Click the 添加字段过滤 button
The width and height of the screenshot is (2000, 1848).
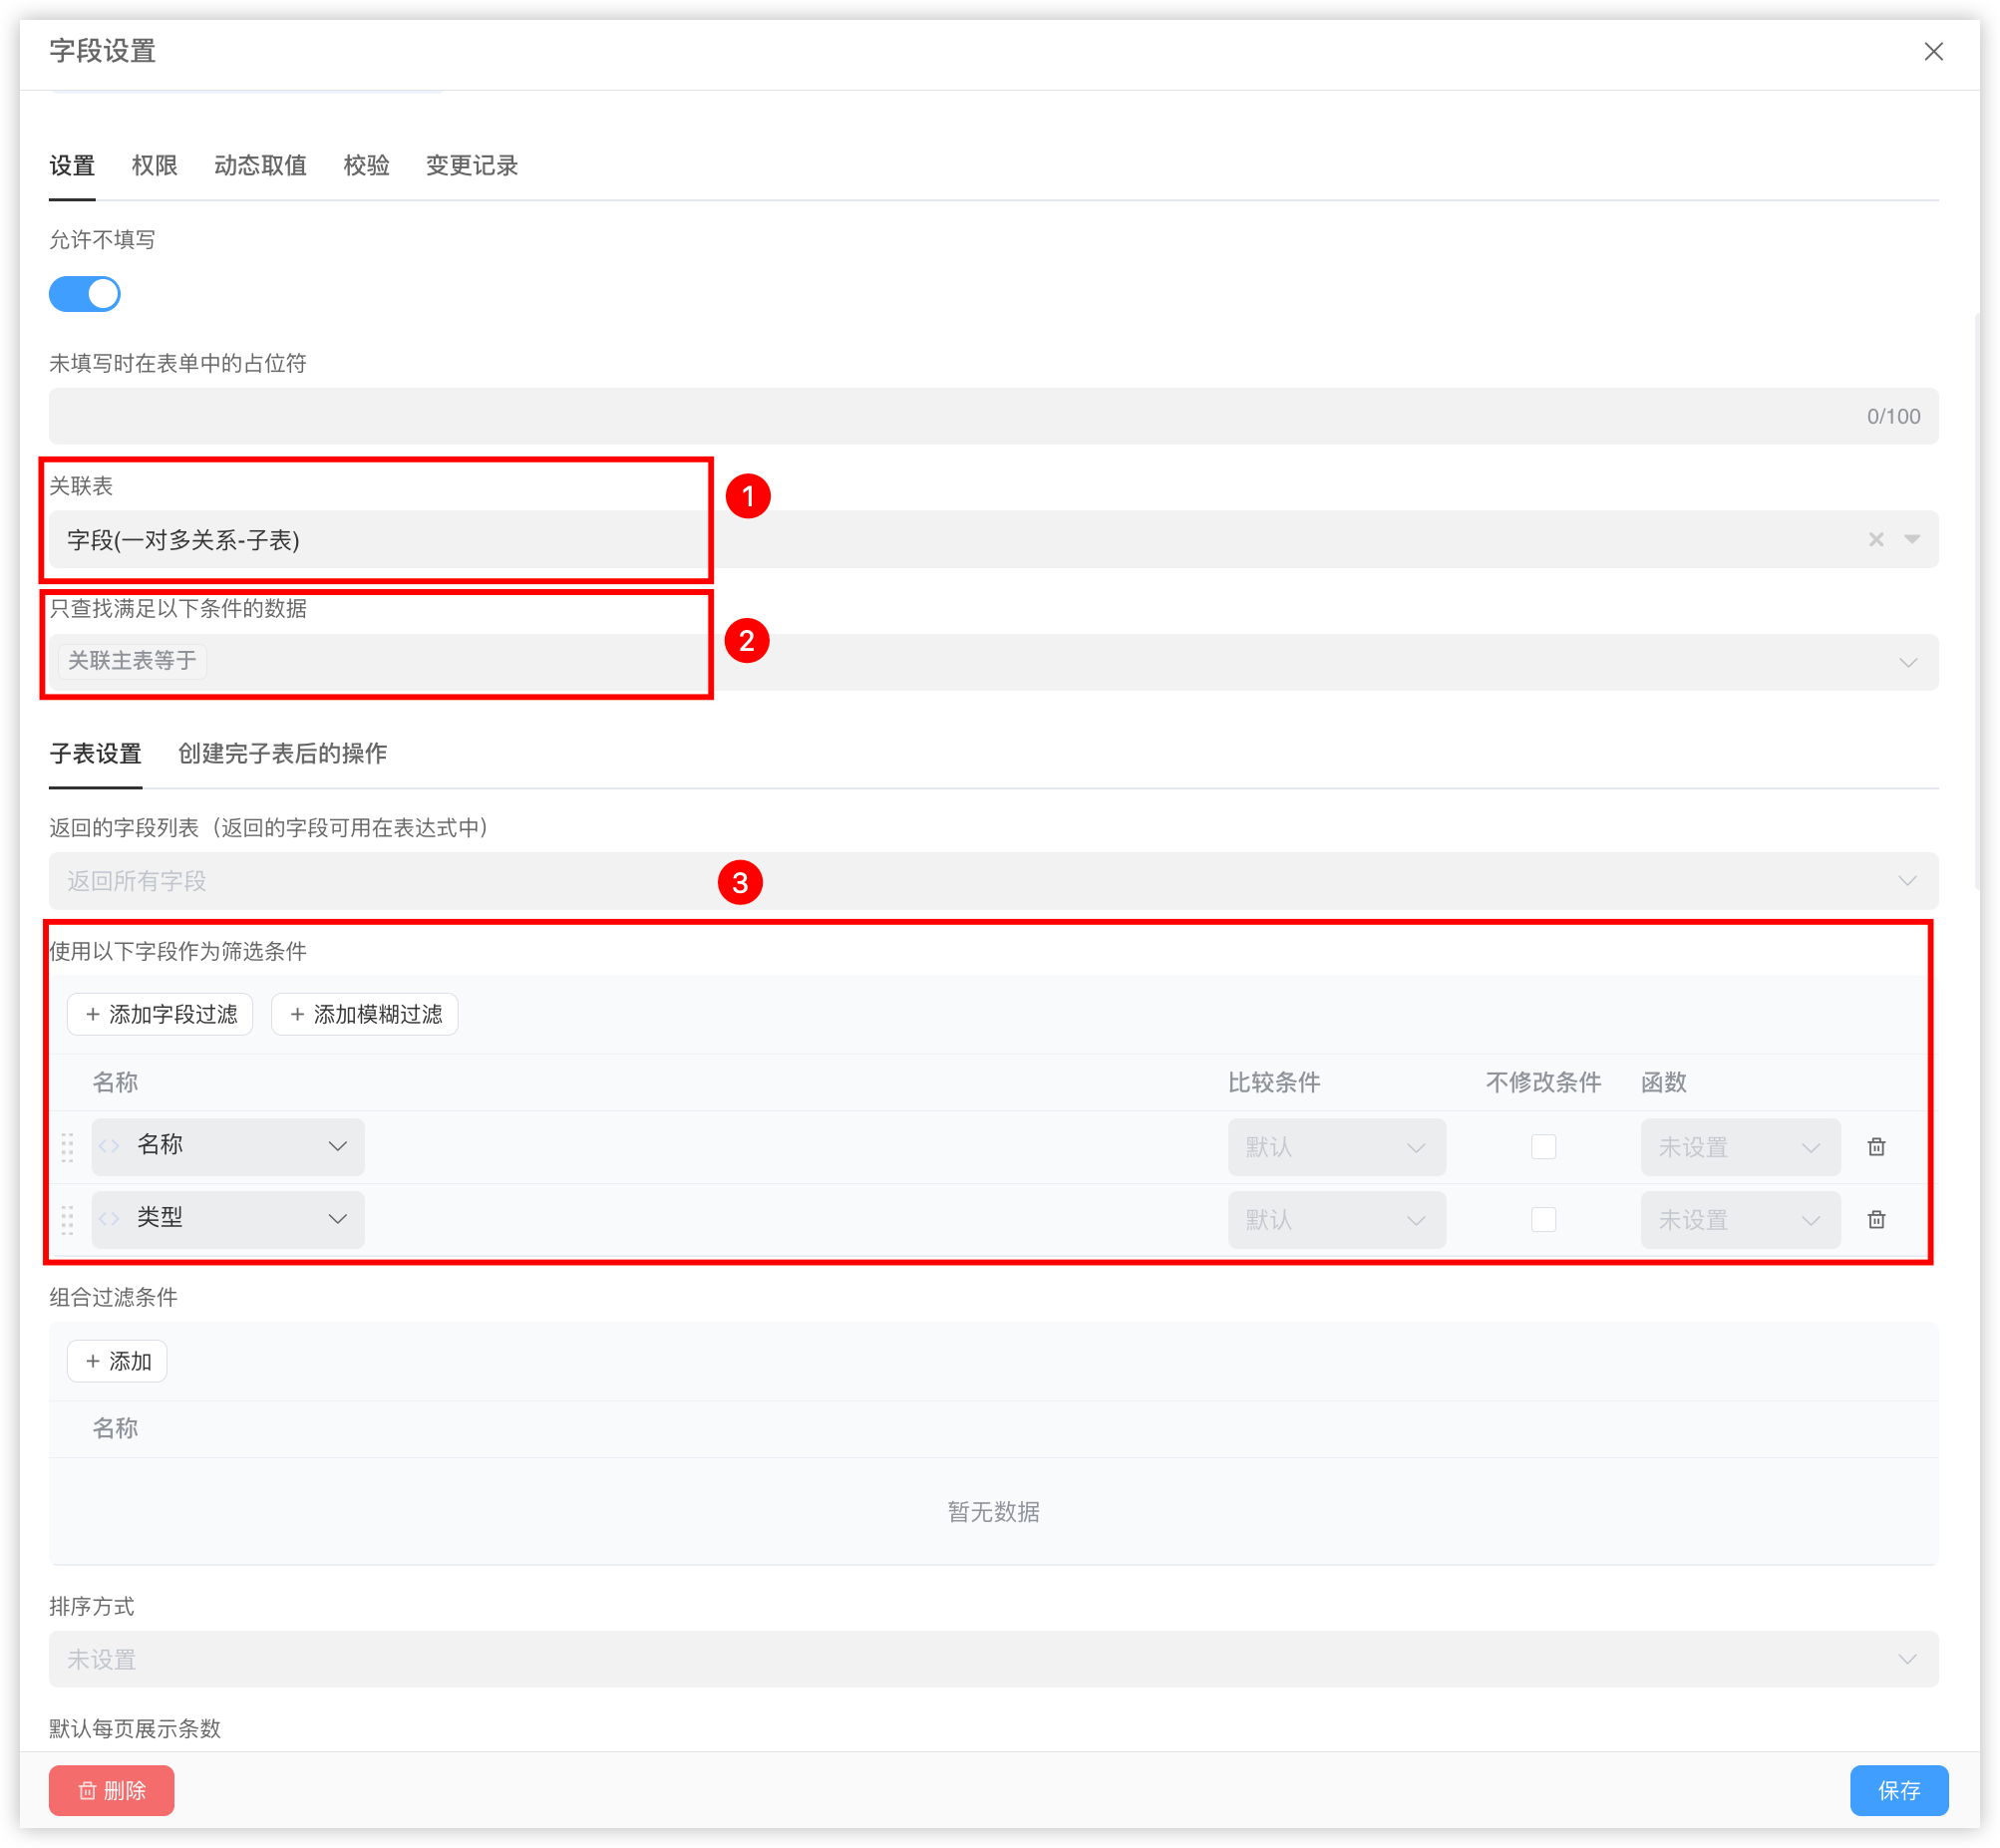pos(160,1014)
